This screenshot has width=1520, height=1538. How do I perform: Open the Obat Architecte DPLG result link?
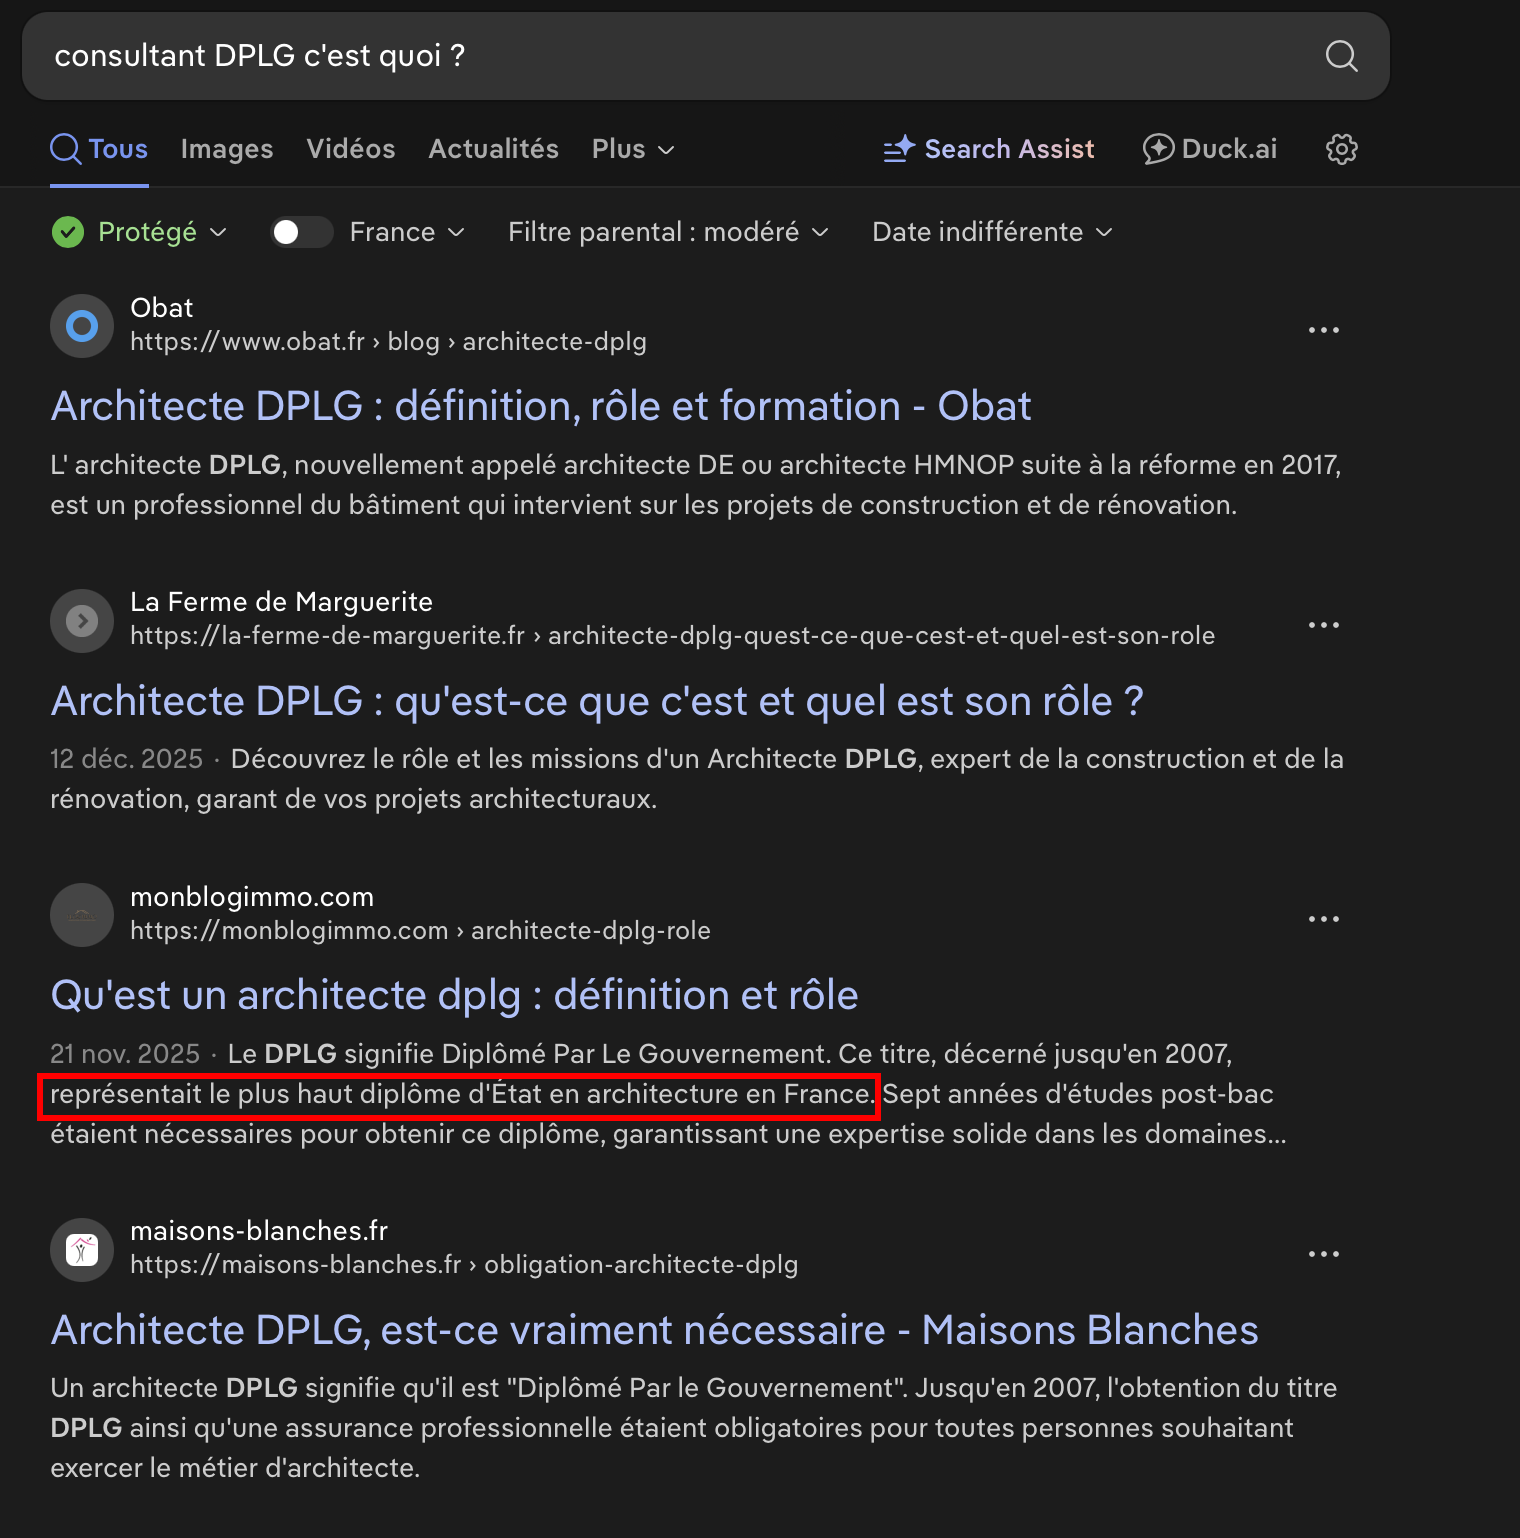point(541,407)
